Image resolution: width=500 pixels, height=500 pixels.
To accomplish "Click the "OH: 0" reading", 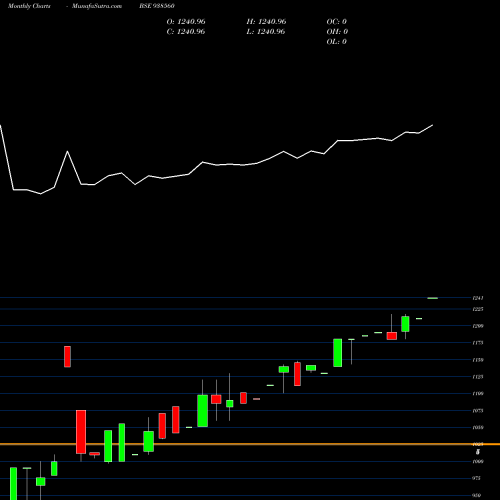I will [x=337, y=32].
